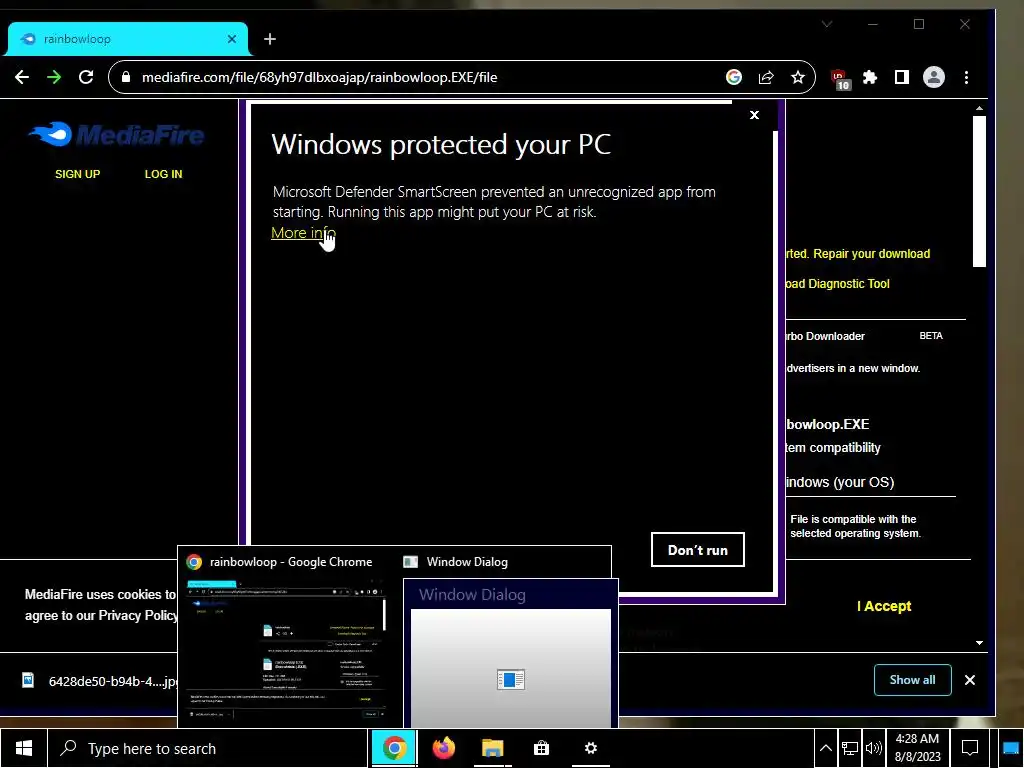Close the rainbowloop tab
The image size is (1024, 768).
coord(232,39)
